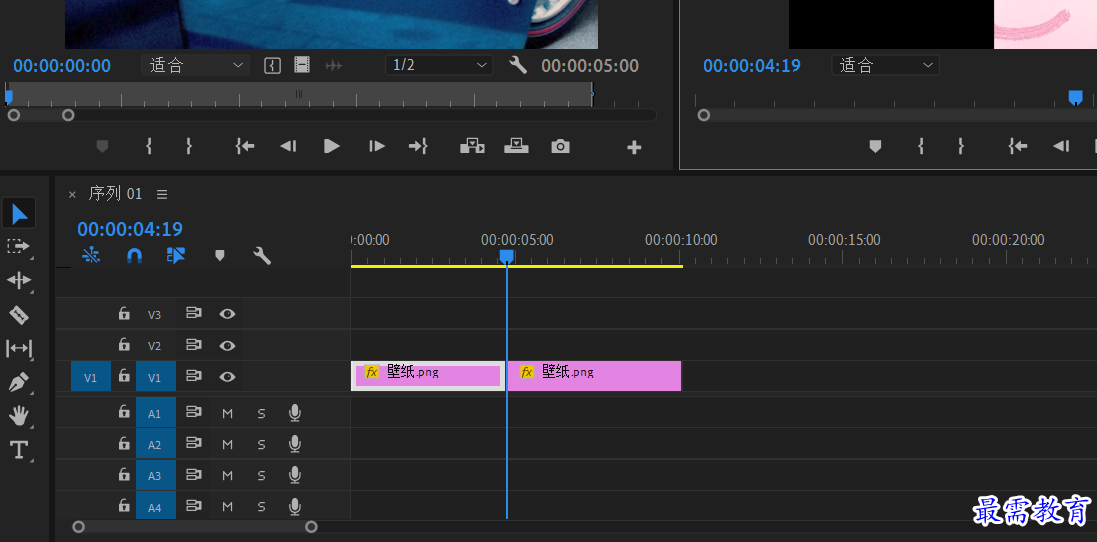Mark In point in Source monitor
Screen dimensions: 1097x542
coord(149,146)
